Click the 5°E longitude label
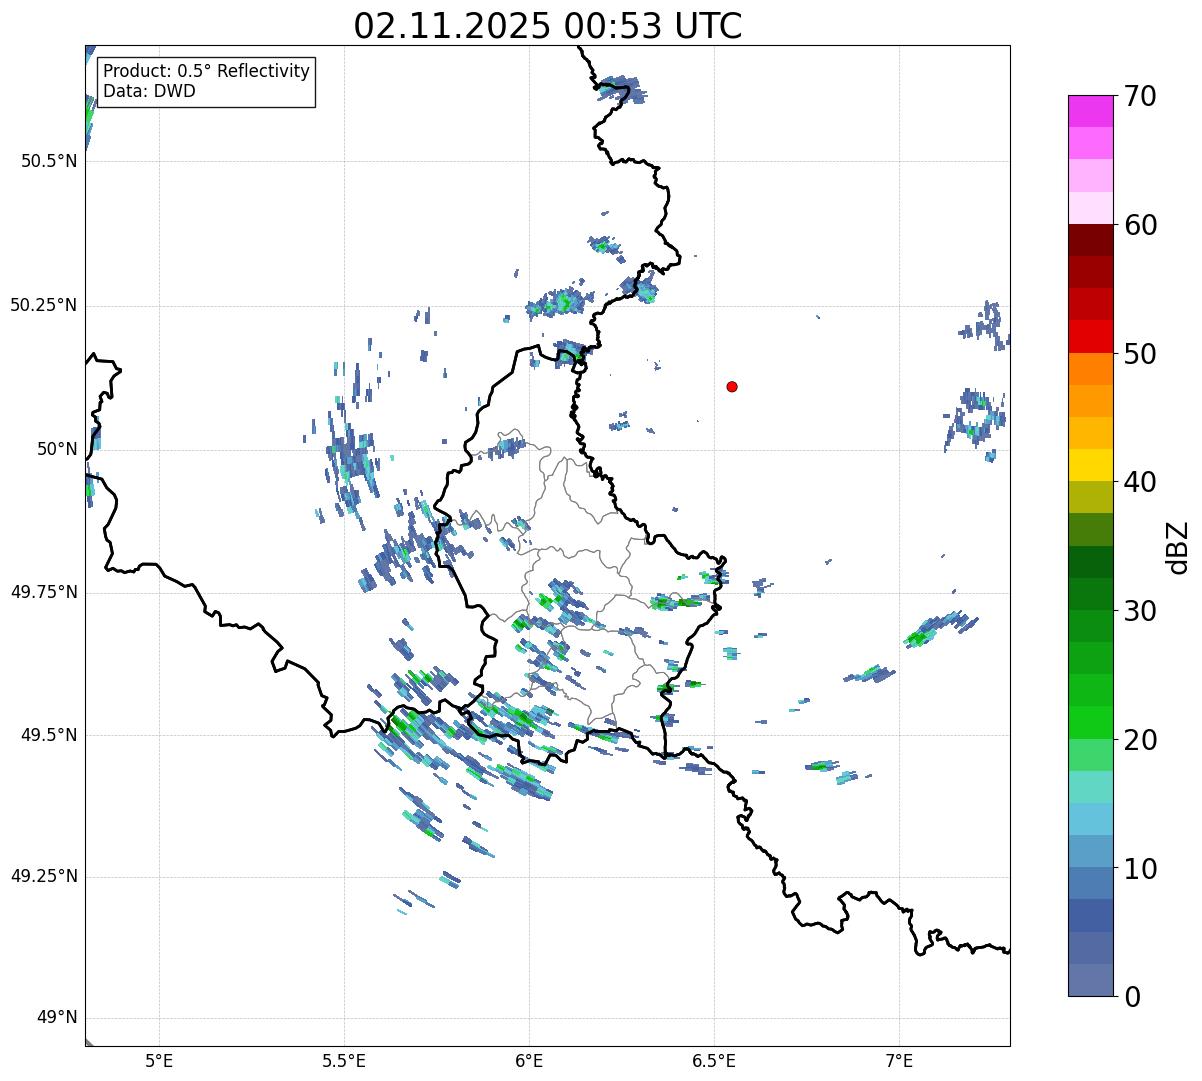Image resolution: width=1202 pixels, height=1081 pixels. pyautogui.click(x=159, y=1060)
